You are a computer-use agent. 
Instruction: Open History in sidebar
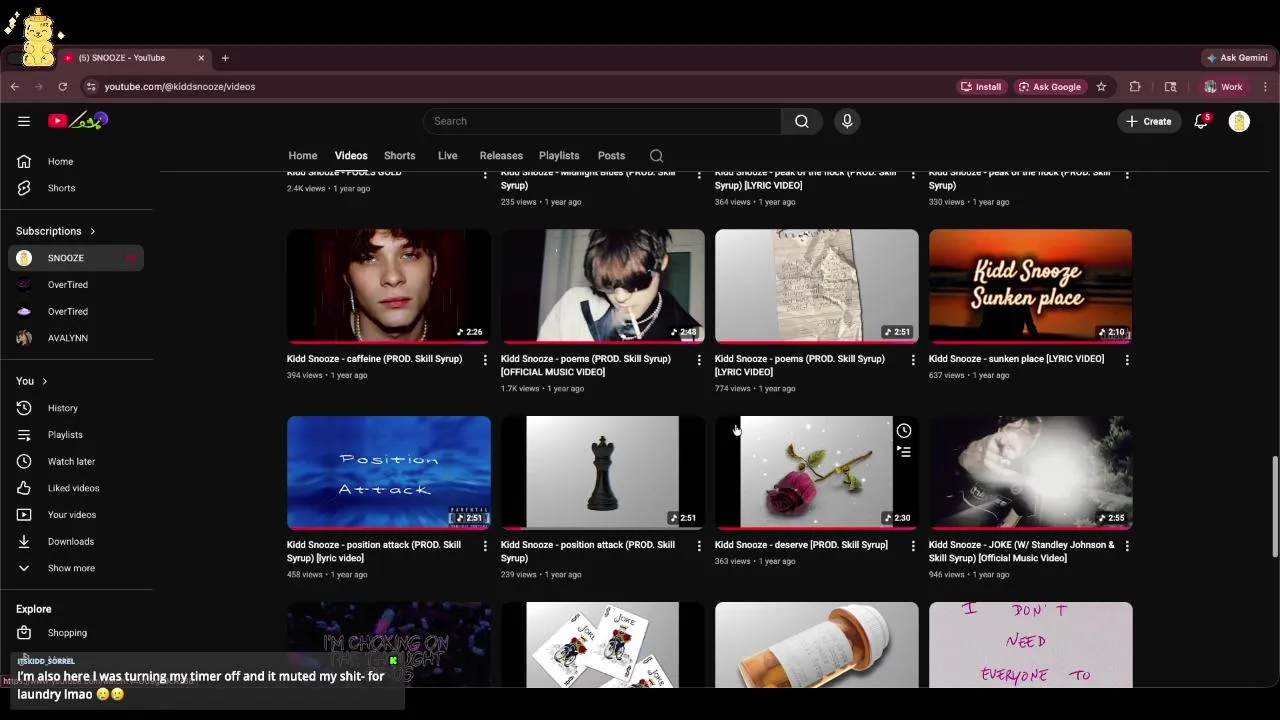click(76, 408)
